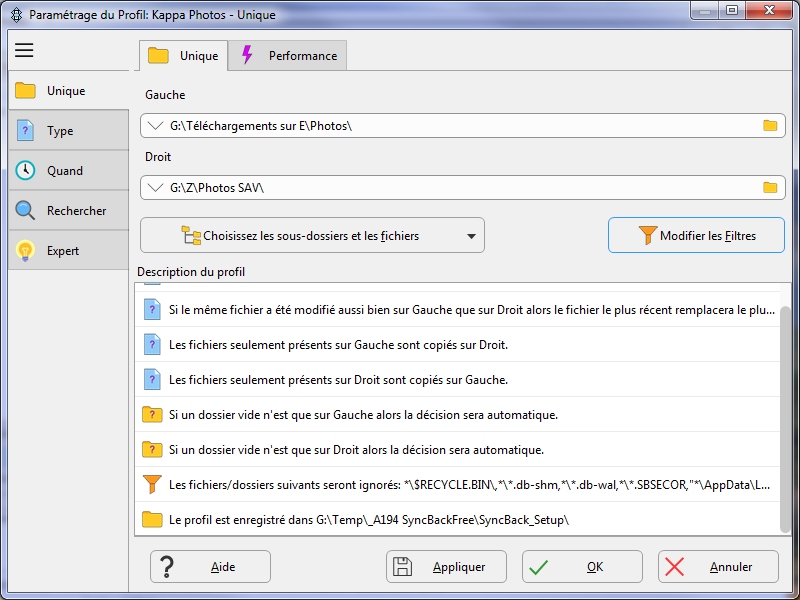Screen dimensions: 800x600
Task: Select 'fichiers/dossiers suivants seront ignorés' row
Action: point(458,485)
